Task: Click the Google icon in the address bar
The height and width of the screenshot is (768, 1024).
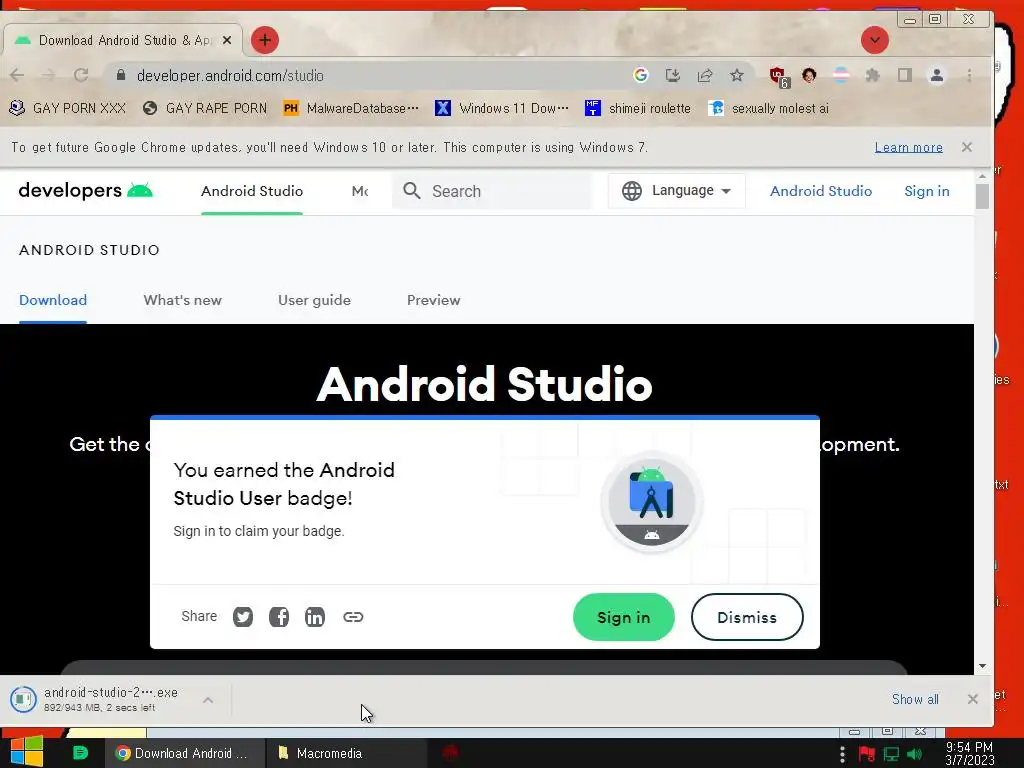Action: tap(641, 75)
